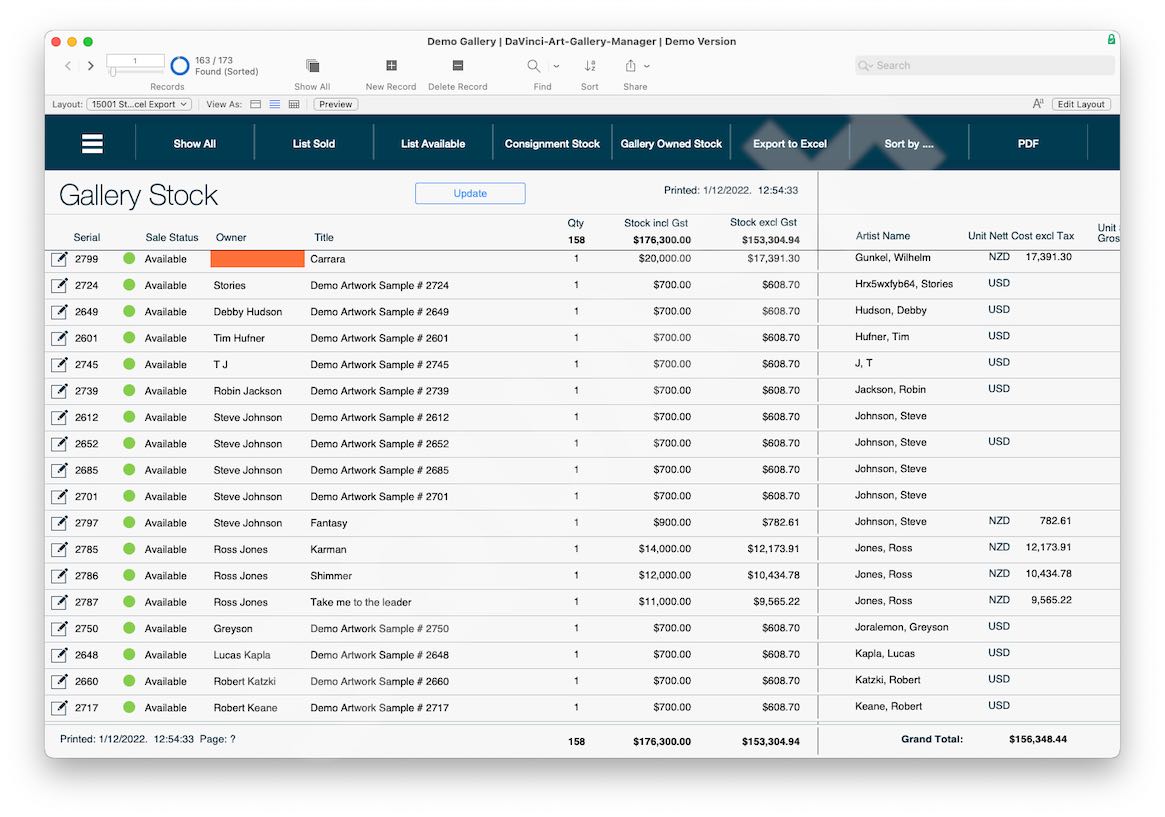Click the Delete Record toolbar icon

458,66
